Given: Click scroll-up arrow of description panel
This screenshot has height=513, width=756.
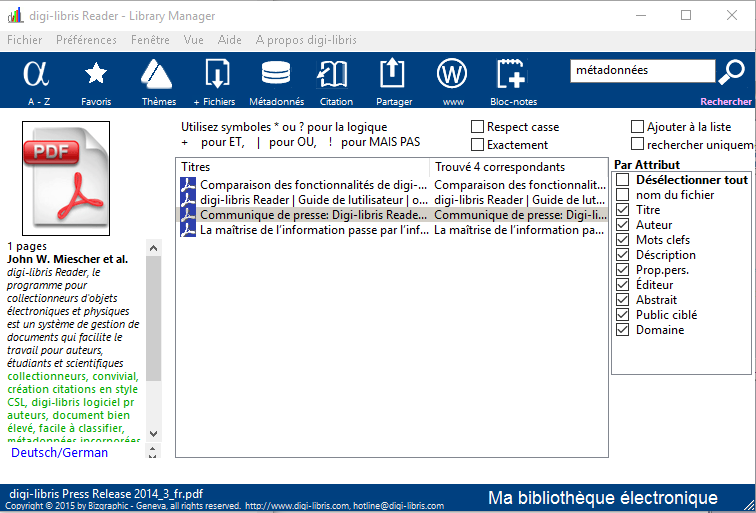Looking at the screenshot, I should click(x=154, y=248).
